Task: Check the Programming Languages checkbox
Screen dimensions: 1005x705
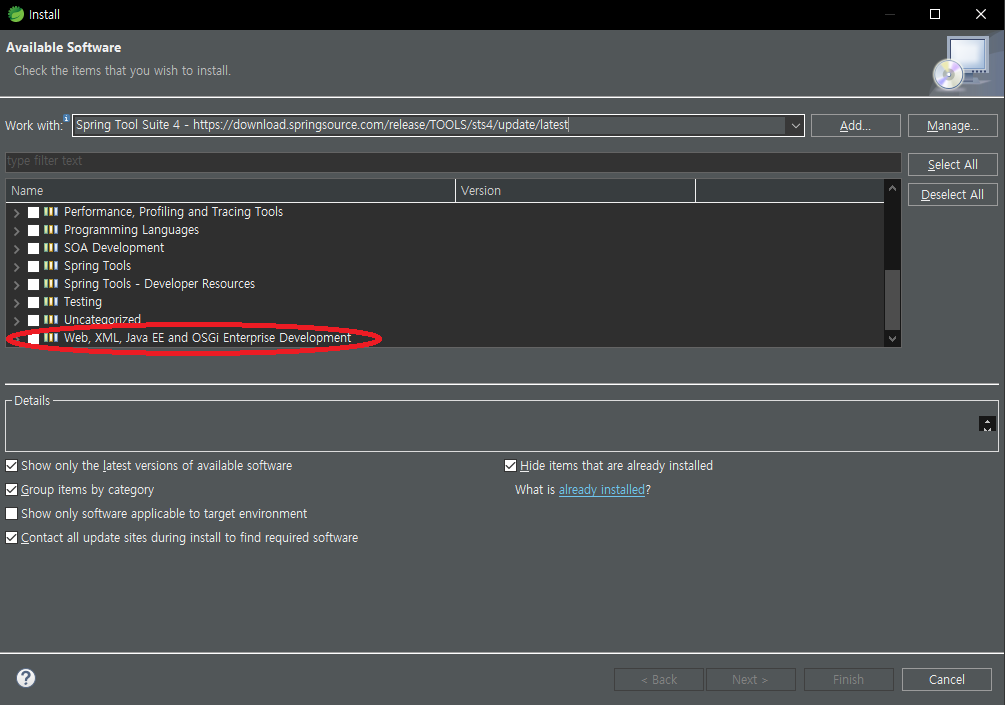Action: (33, 230)
